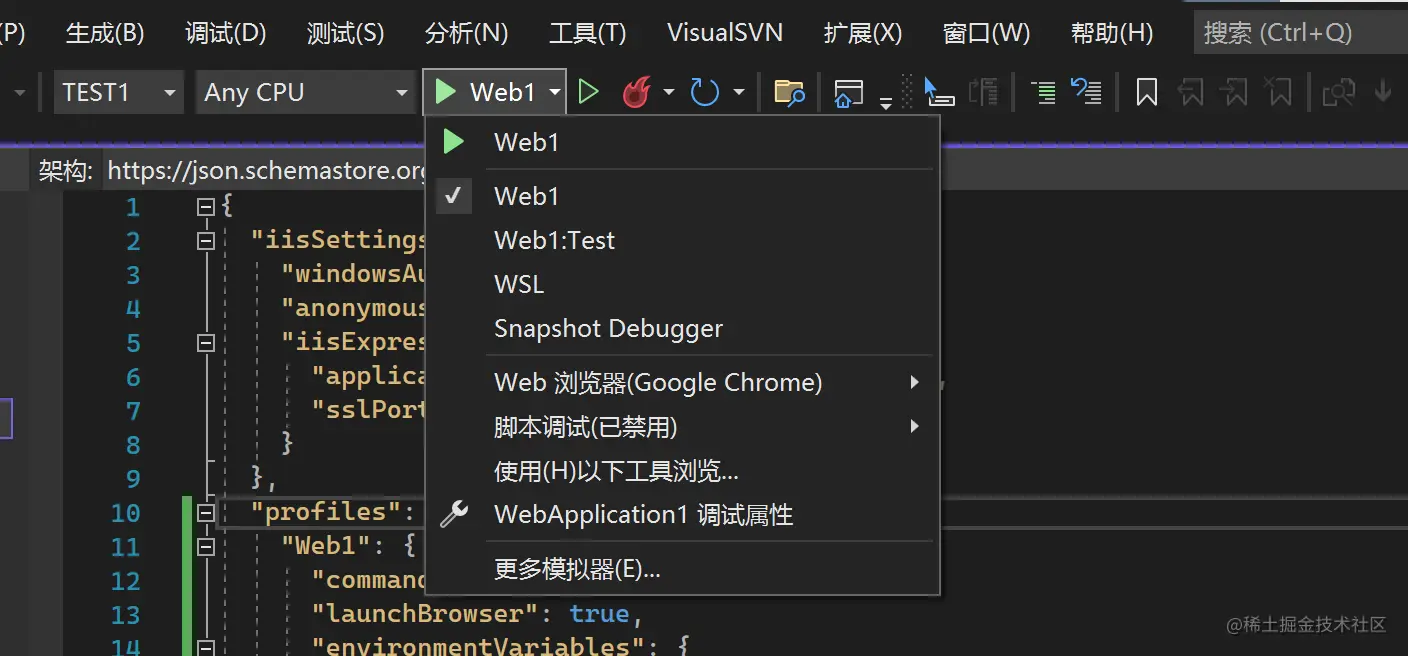Viewport: 1408px width, 656px height.
Task: Select 脚本调试(已禁用) menu item
Action: 683,426
